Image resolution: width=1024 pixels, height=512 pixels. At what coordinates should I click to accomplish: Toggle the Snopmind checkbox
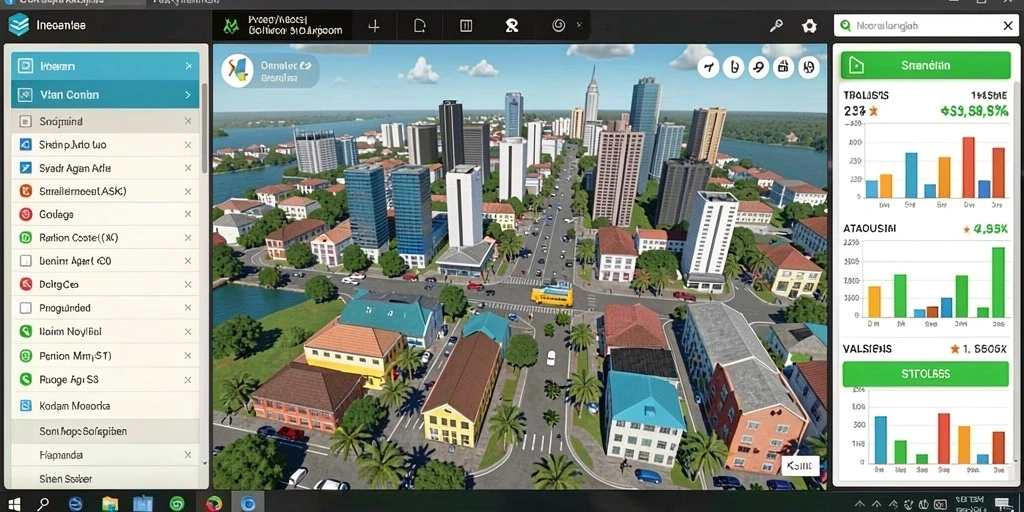25,121
